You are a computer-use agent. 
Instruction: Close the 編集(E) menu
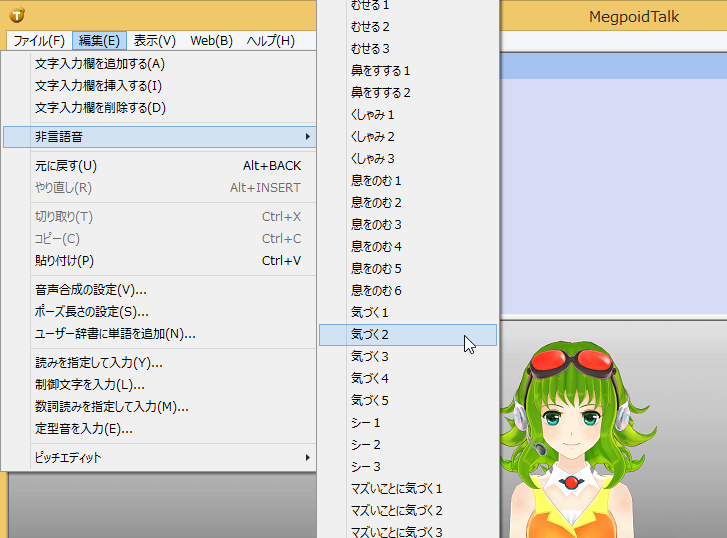click(99, 41)
